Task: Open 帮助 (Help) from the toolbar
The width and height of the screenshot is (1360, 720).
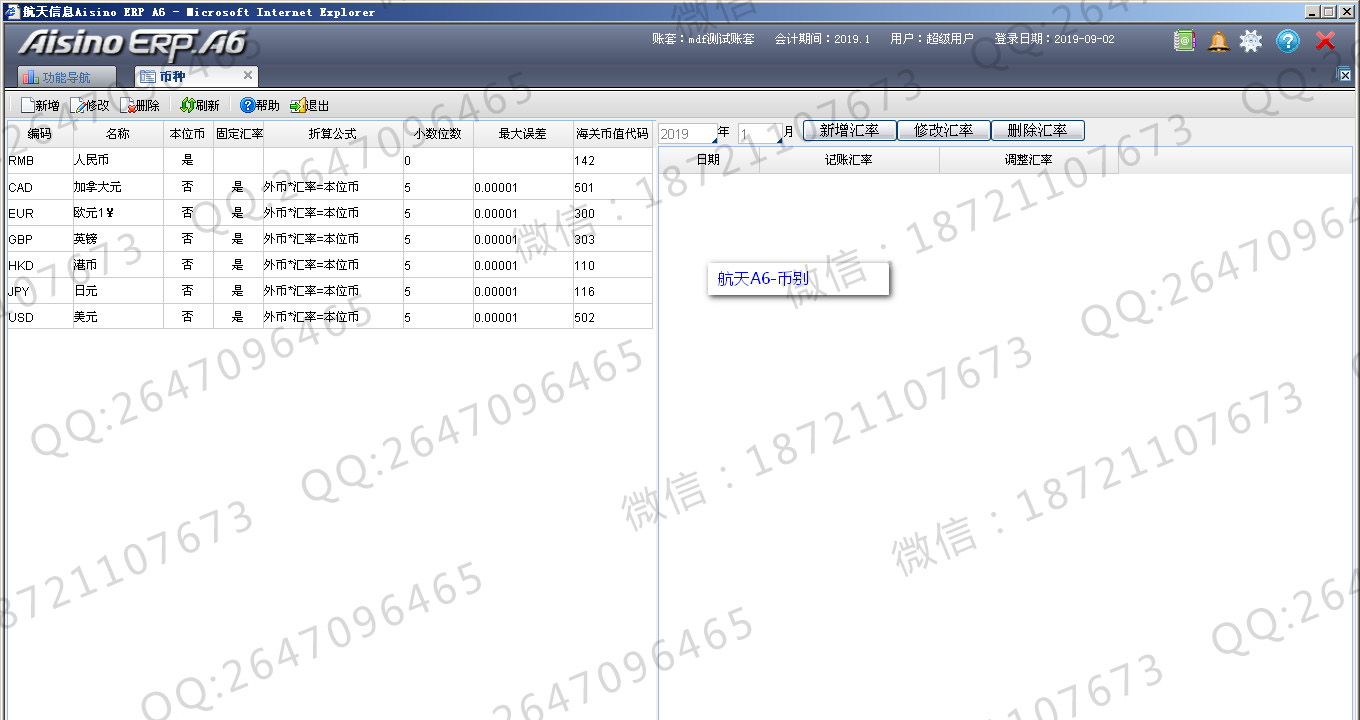Action: click(248, 105)
